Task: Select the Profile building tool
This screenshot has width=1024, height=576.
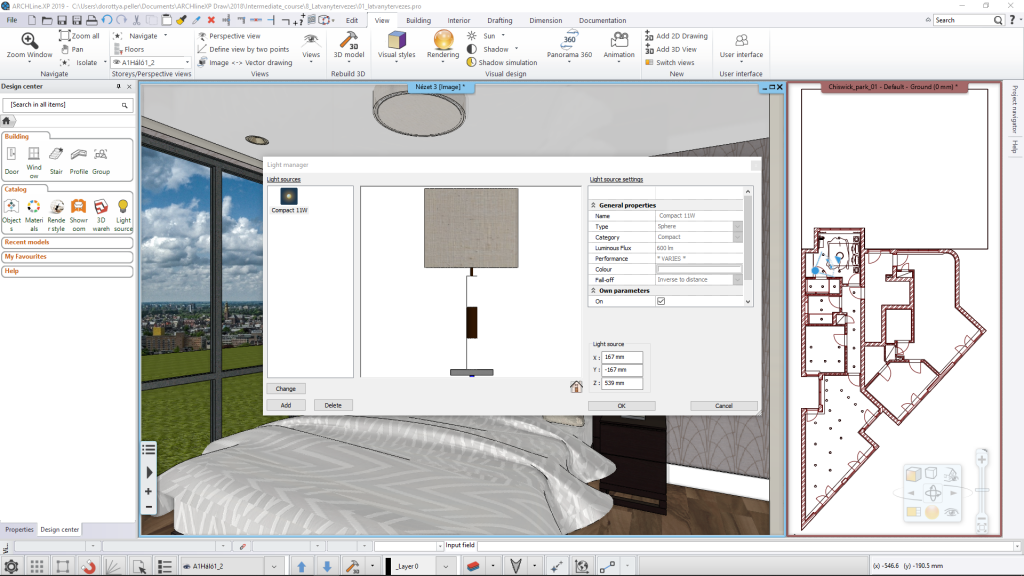Action: pyautogui.click(x=78, y=161)
